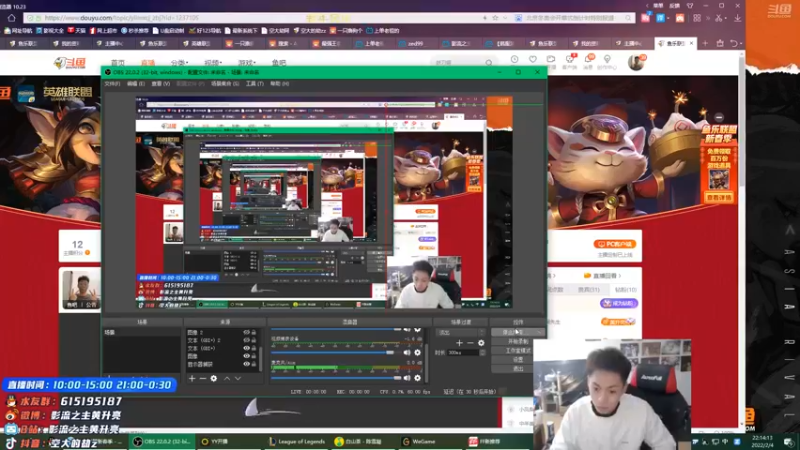
Task: Open OBS 文件(F) menu
Action: pos(112,84)
